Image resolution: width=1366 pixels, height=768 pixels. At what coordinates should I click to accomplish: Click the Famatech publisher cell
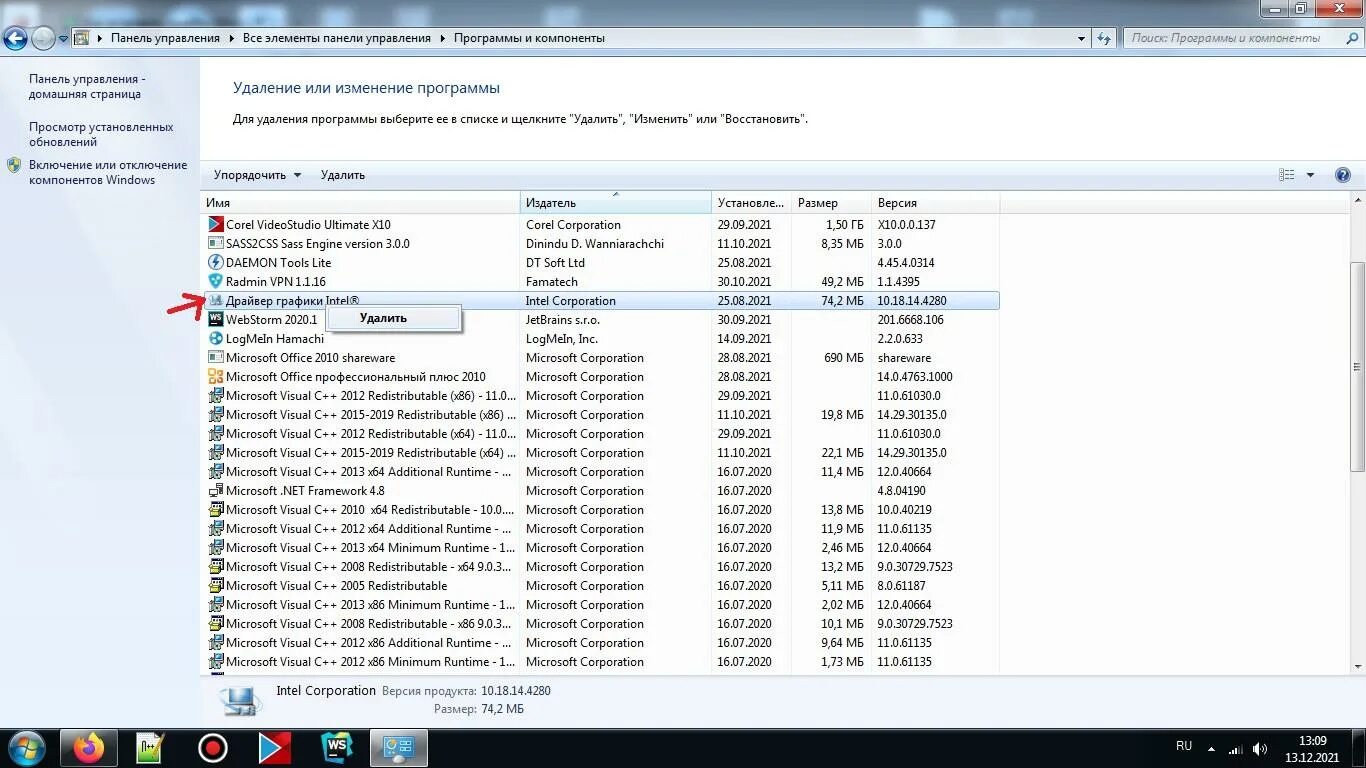click(552, 282)
